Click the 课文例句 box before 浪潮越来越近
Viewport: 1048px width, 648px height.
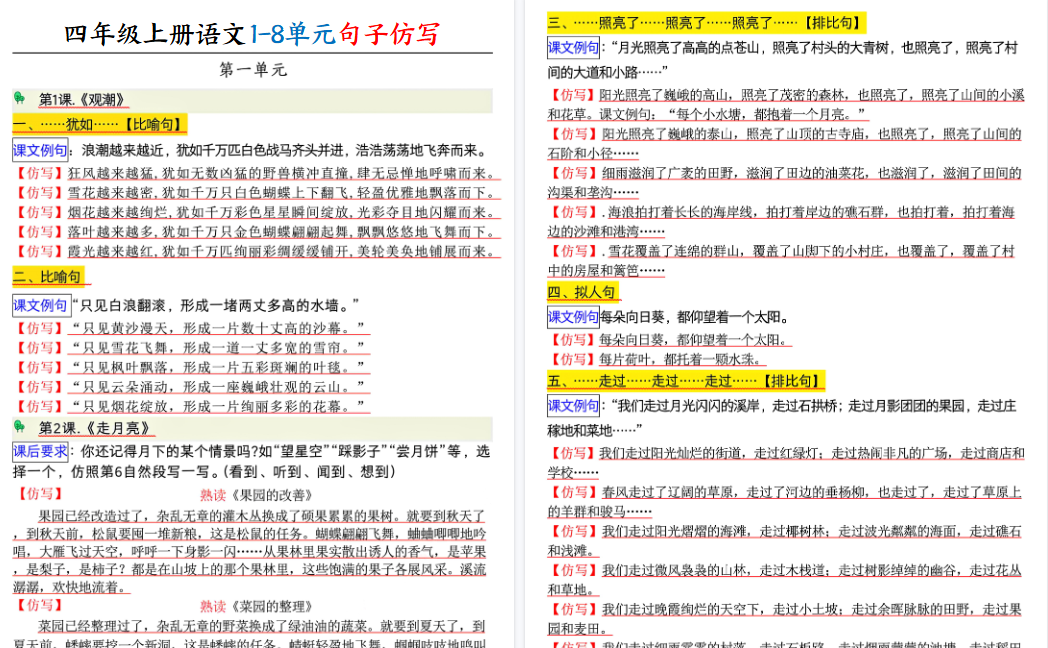(x=40, y=150)
